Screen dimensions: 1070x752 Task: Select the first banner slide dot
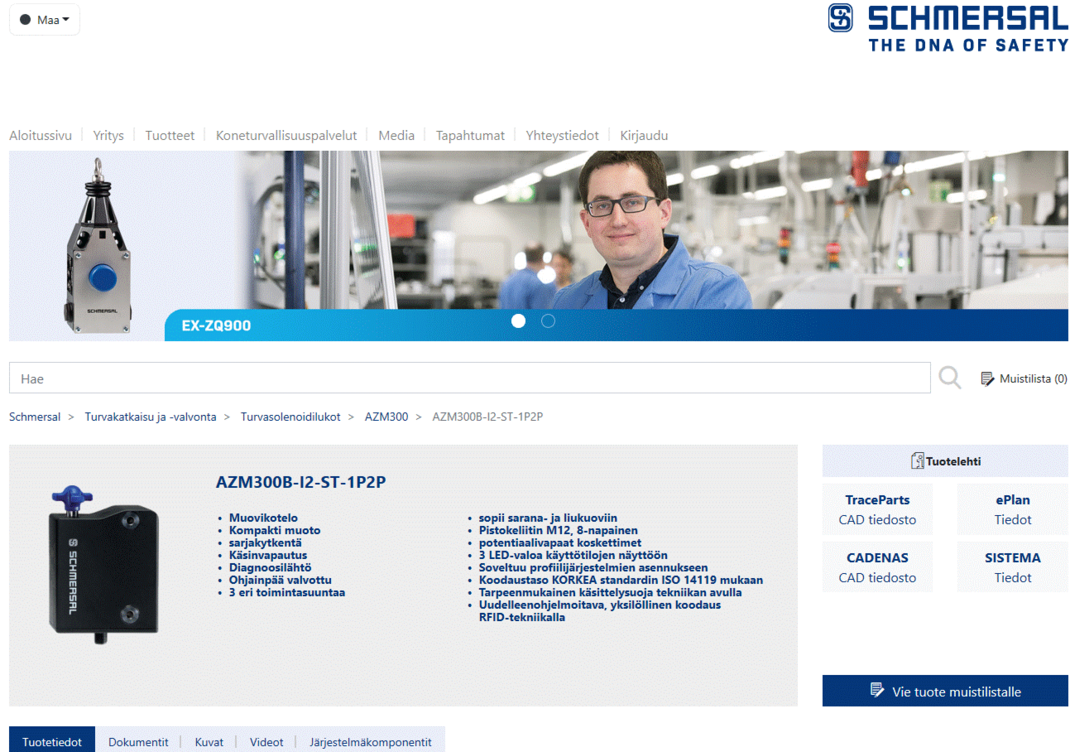[519, 321]
